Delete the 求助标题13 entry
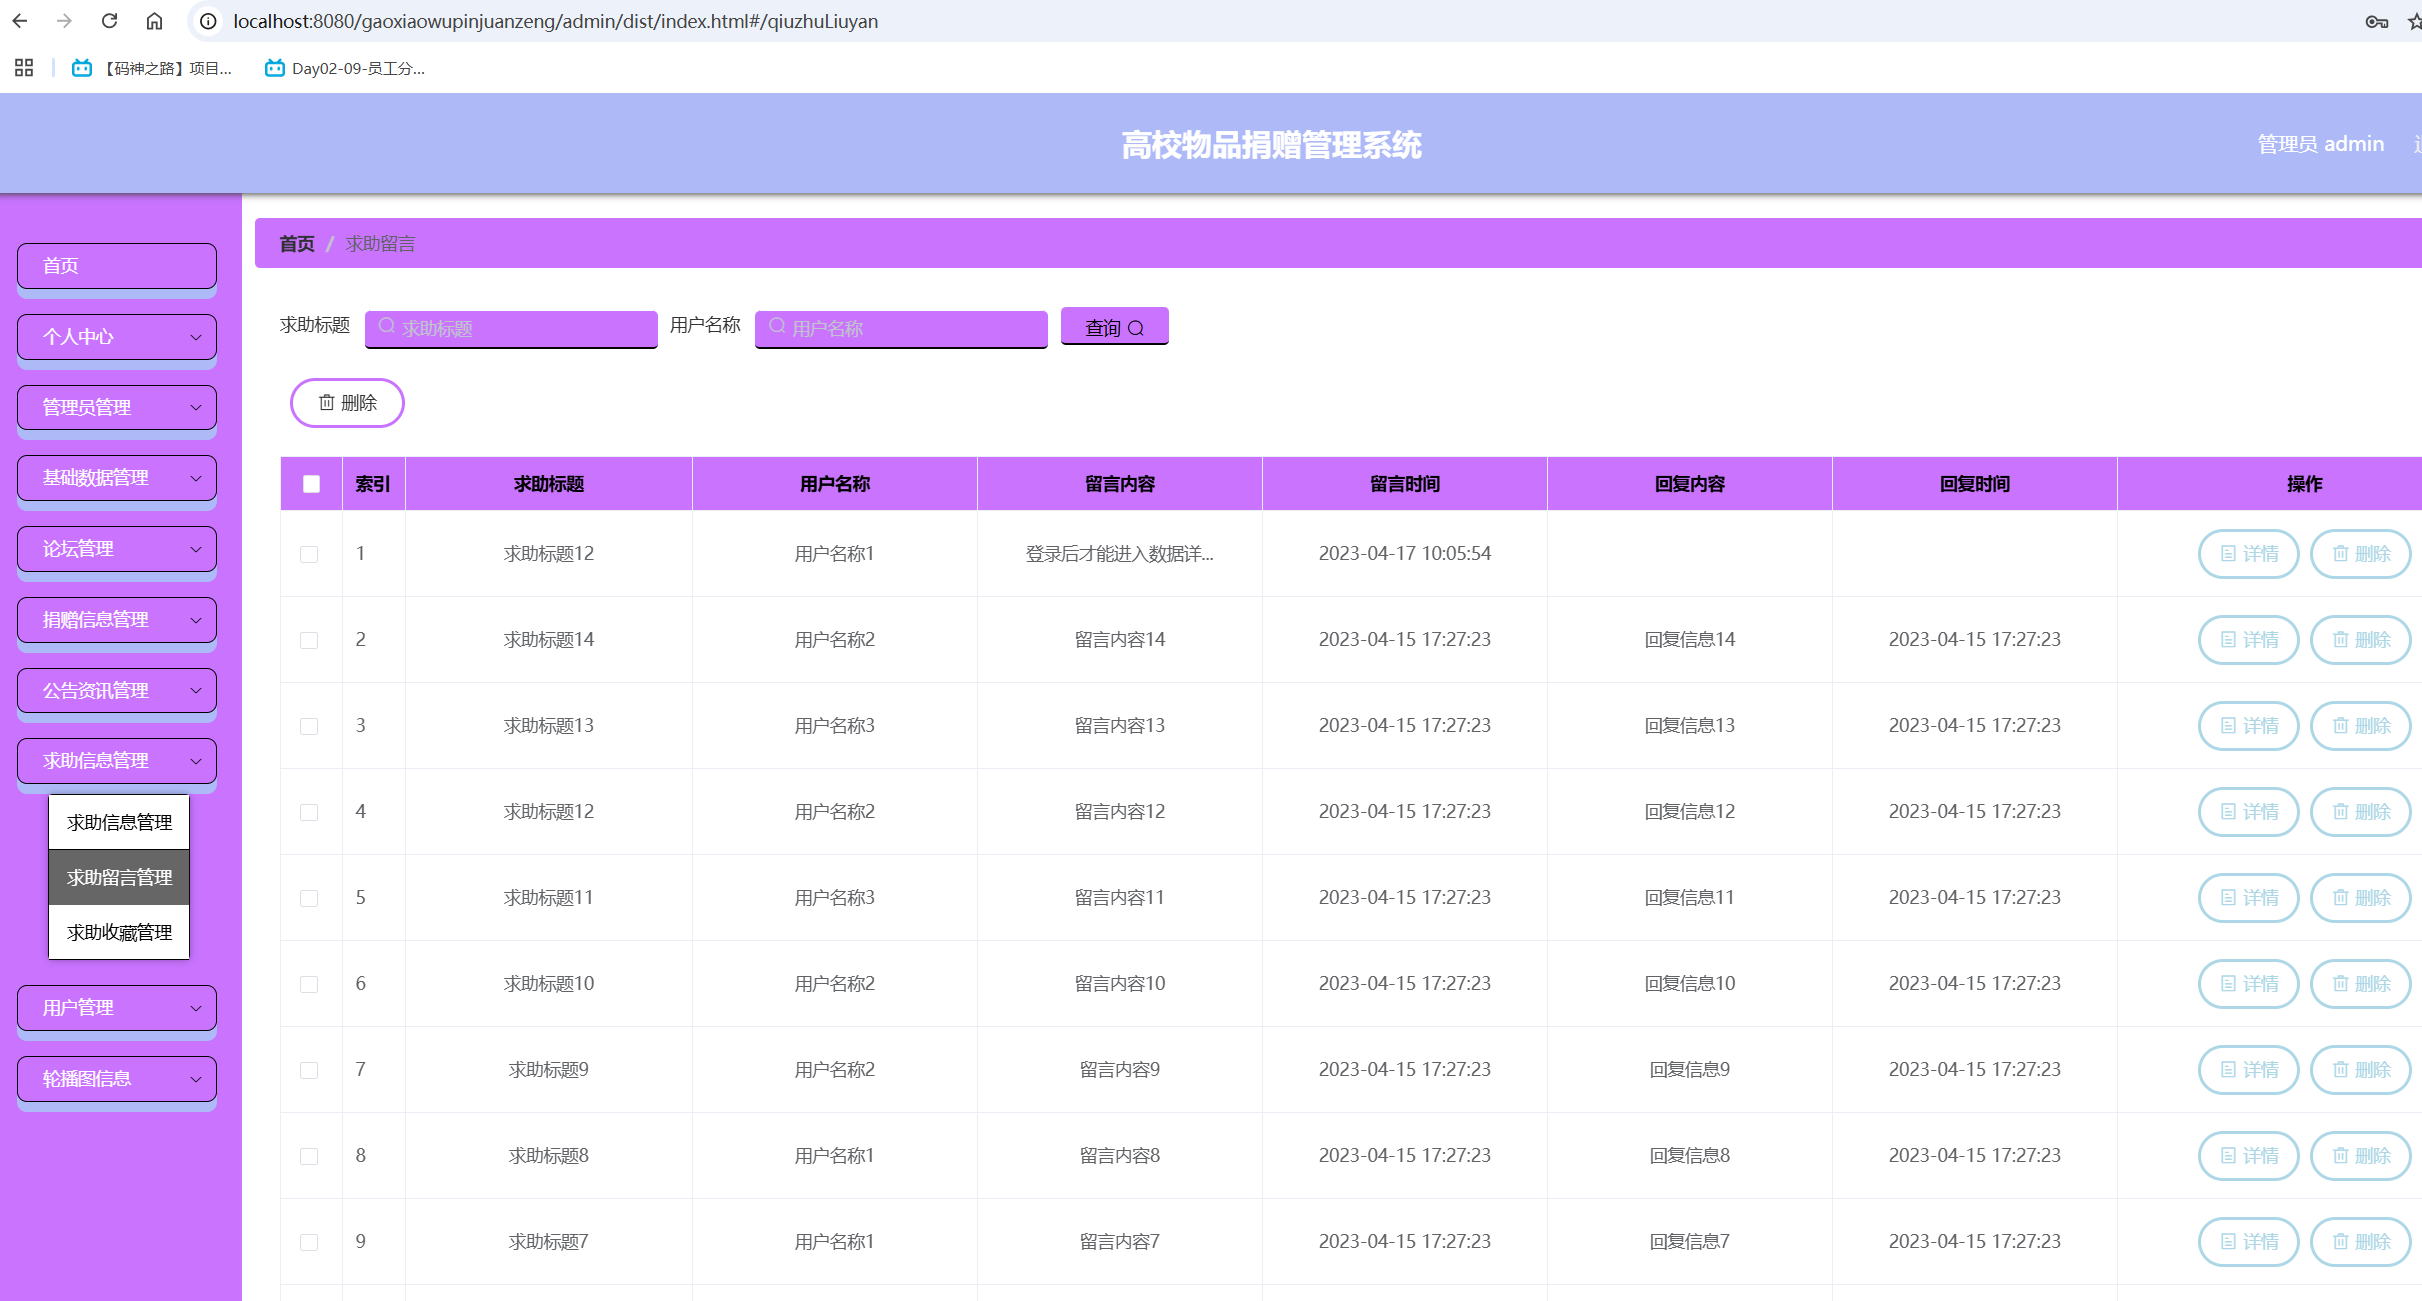Screen dimensions: 2422x1301 (x=2360, y=726)
